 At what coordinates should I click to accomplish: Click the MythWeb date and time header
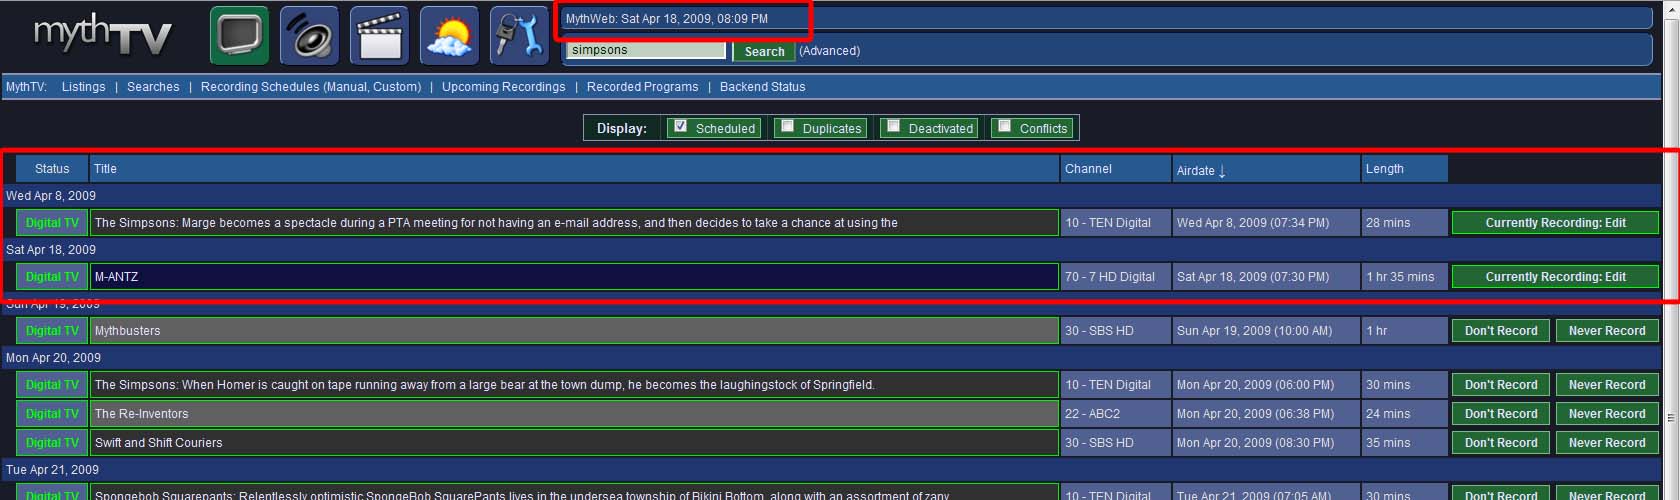click(667, 19)
